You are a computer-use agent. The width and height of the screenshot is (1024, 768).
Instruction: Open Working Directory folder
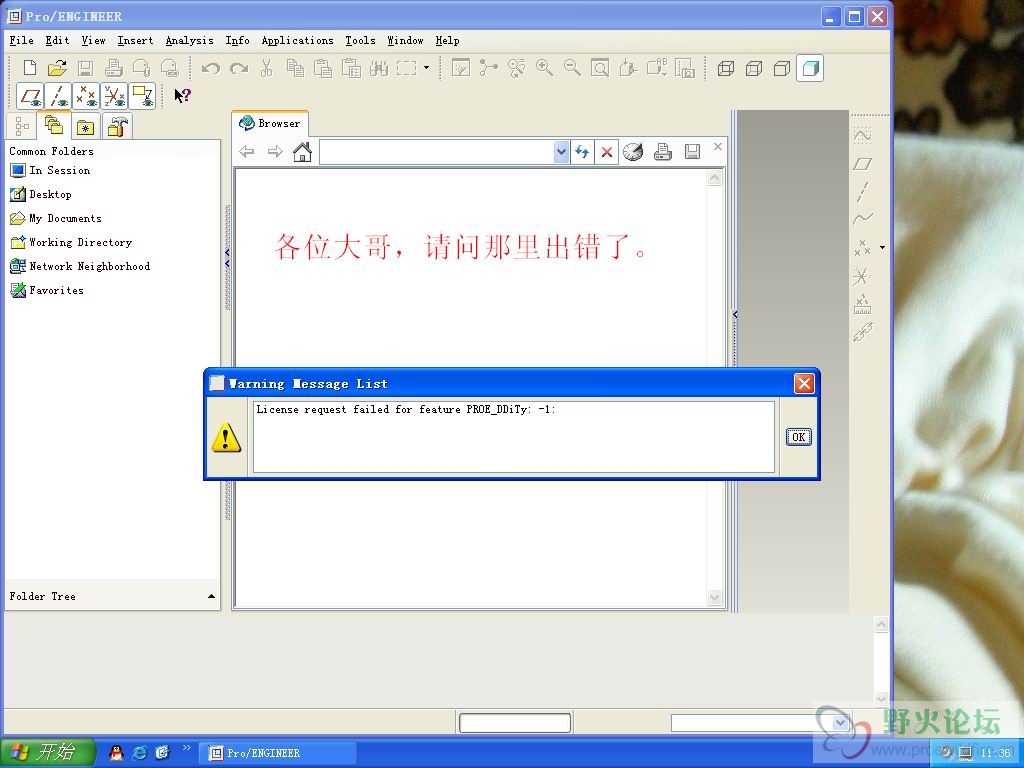[71, 242]
